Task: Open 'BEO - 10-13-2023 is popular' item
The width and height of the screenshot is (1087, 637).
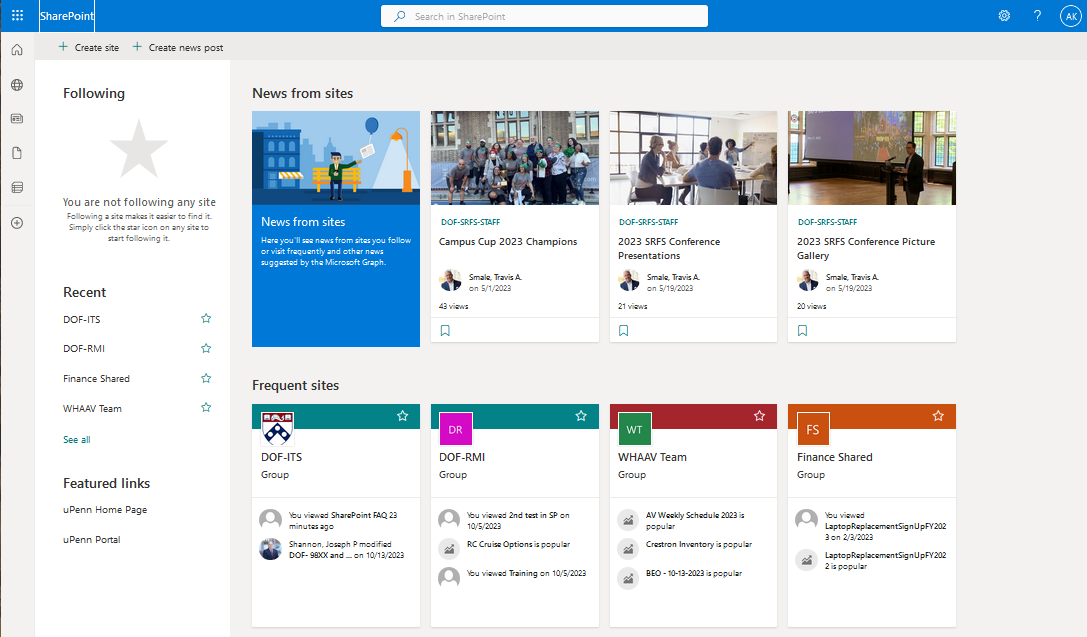Action: point(694,573)
